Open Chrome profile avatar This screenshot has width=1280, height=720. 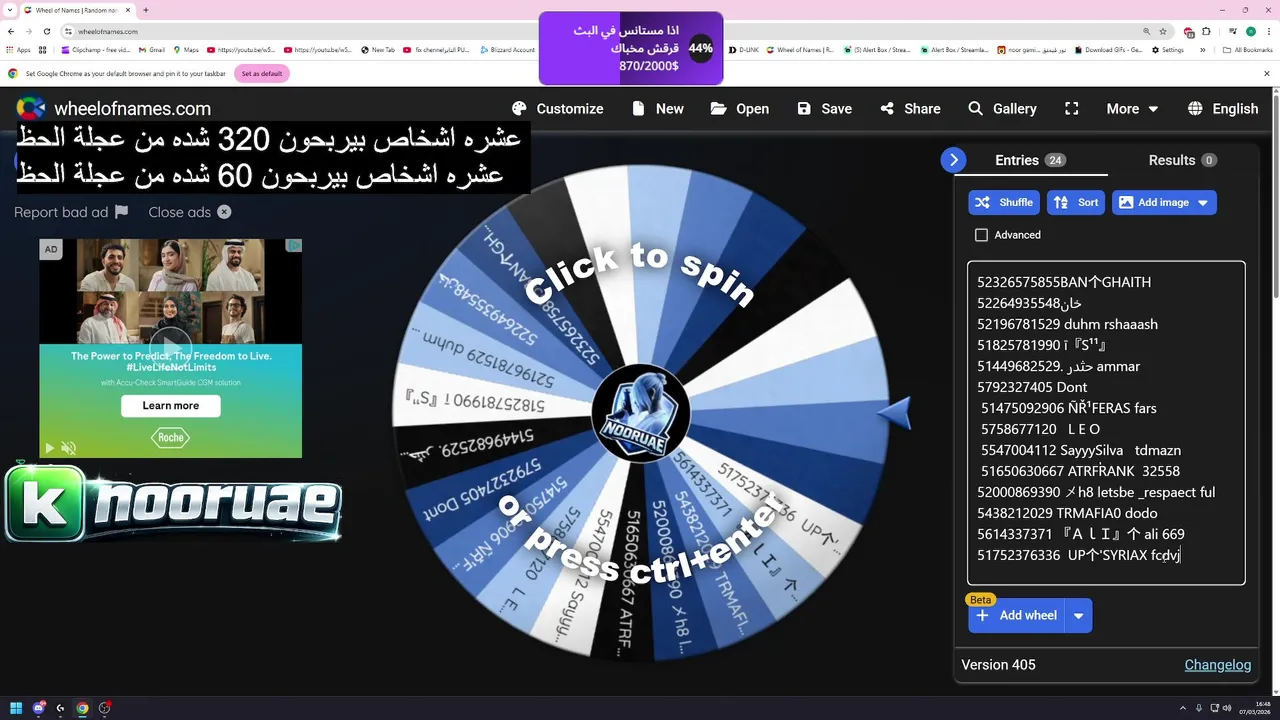(1250, 31)
